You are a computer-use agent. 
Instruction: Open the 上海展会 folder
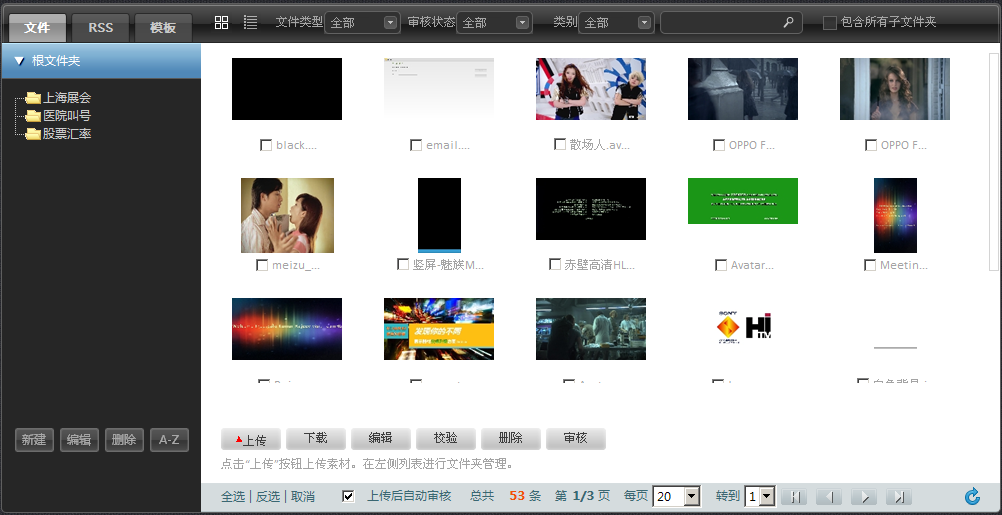pyautogui.click(x=67, y=98)
